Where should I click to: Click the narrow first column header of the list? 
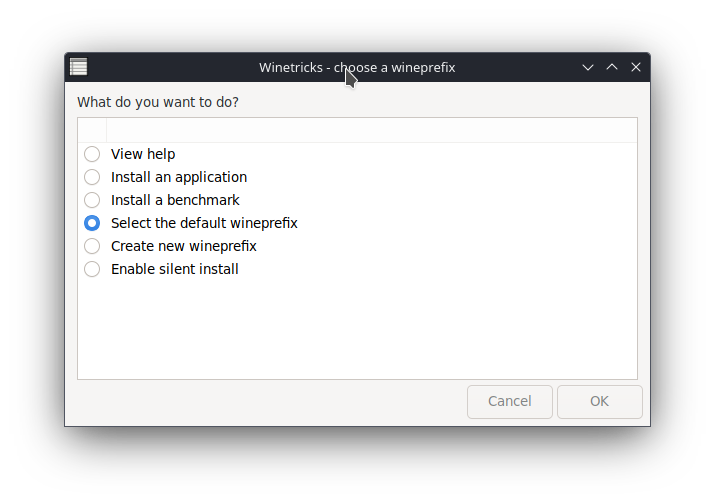(92, 130)
